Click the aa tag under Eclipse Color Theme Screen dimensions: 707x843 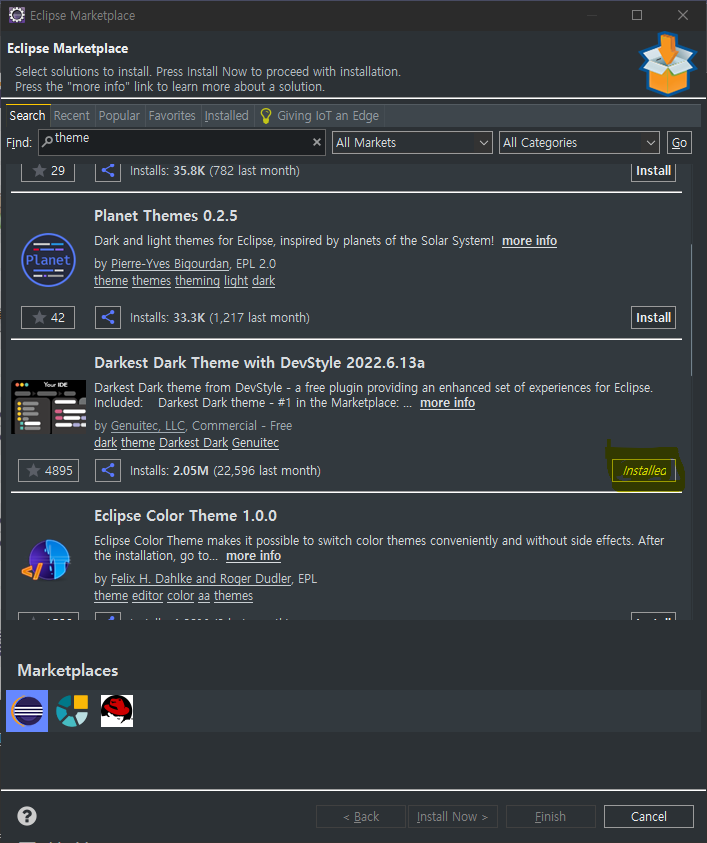click(x=204, y=596)
